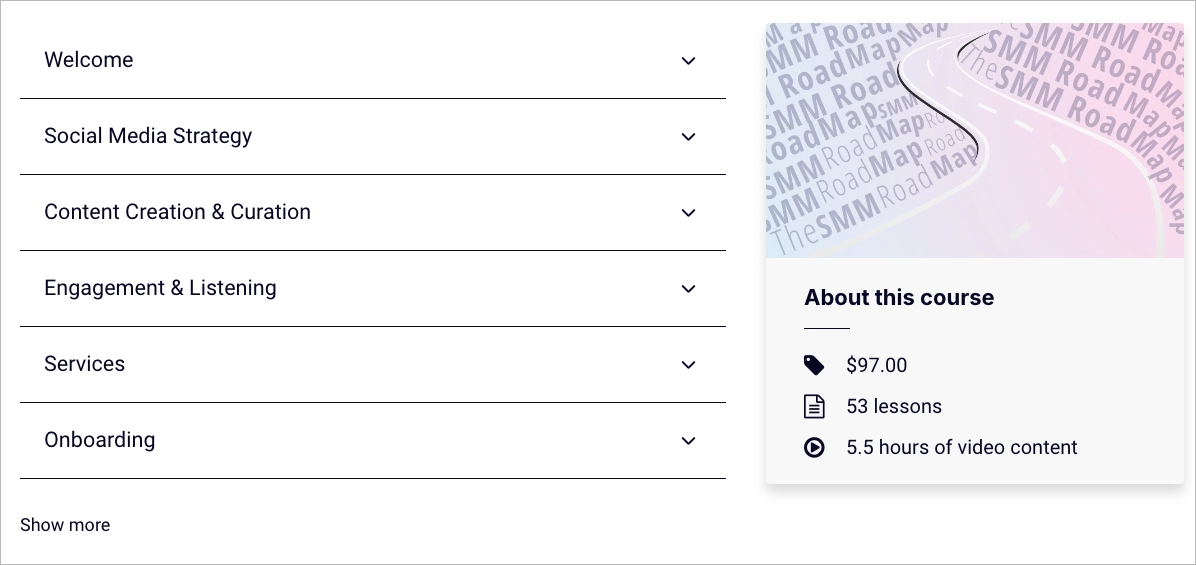Viewport: 1196px width, 565px height.
Task: Open Content Creation & Curation chapter
Action: tap(177, 212)
